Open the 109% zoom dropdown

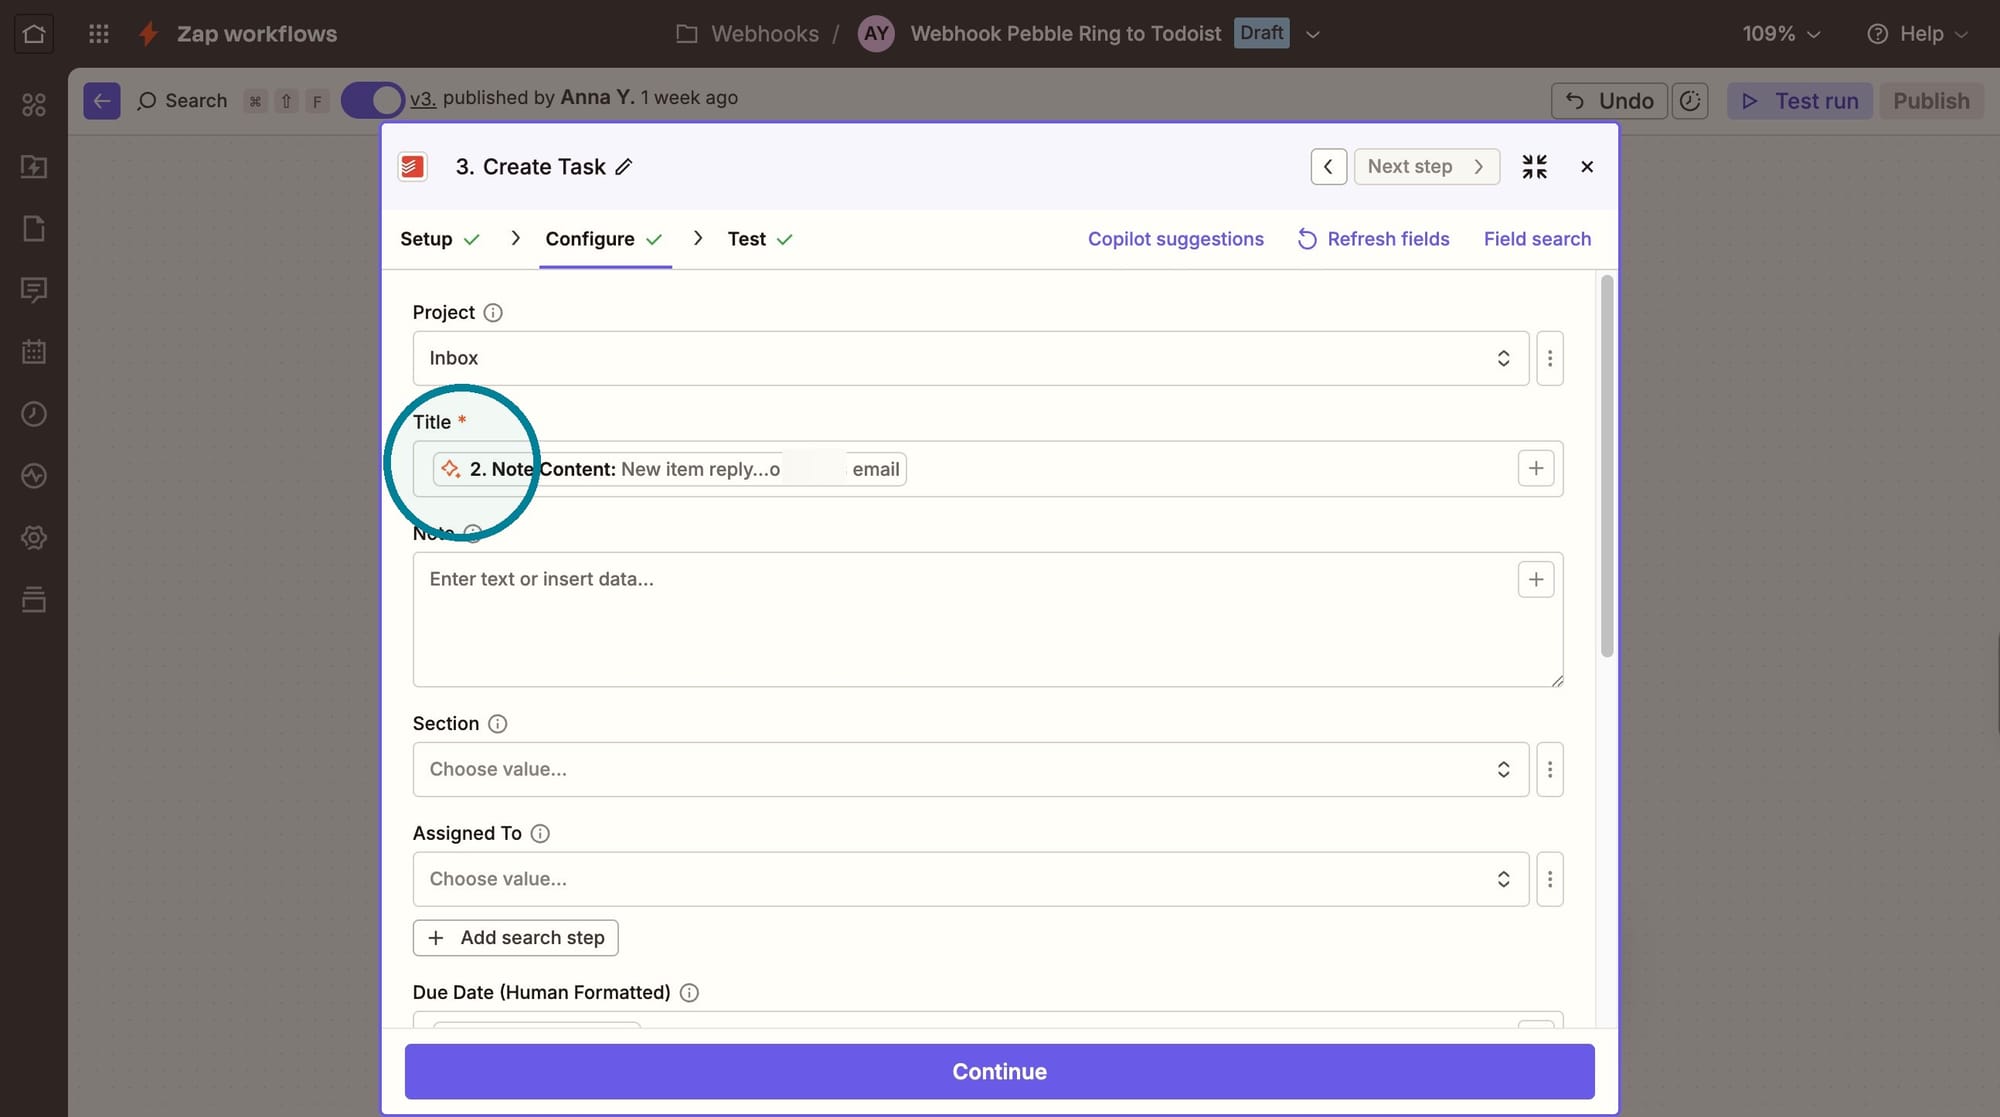coord(1781,34)
